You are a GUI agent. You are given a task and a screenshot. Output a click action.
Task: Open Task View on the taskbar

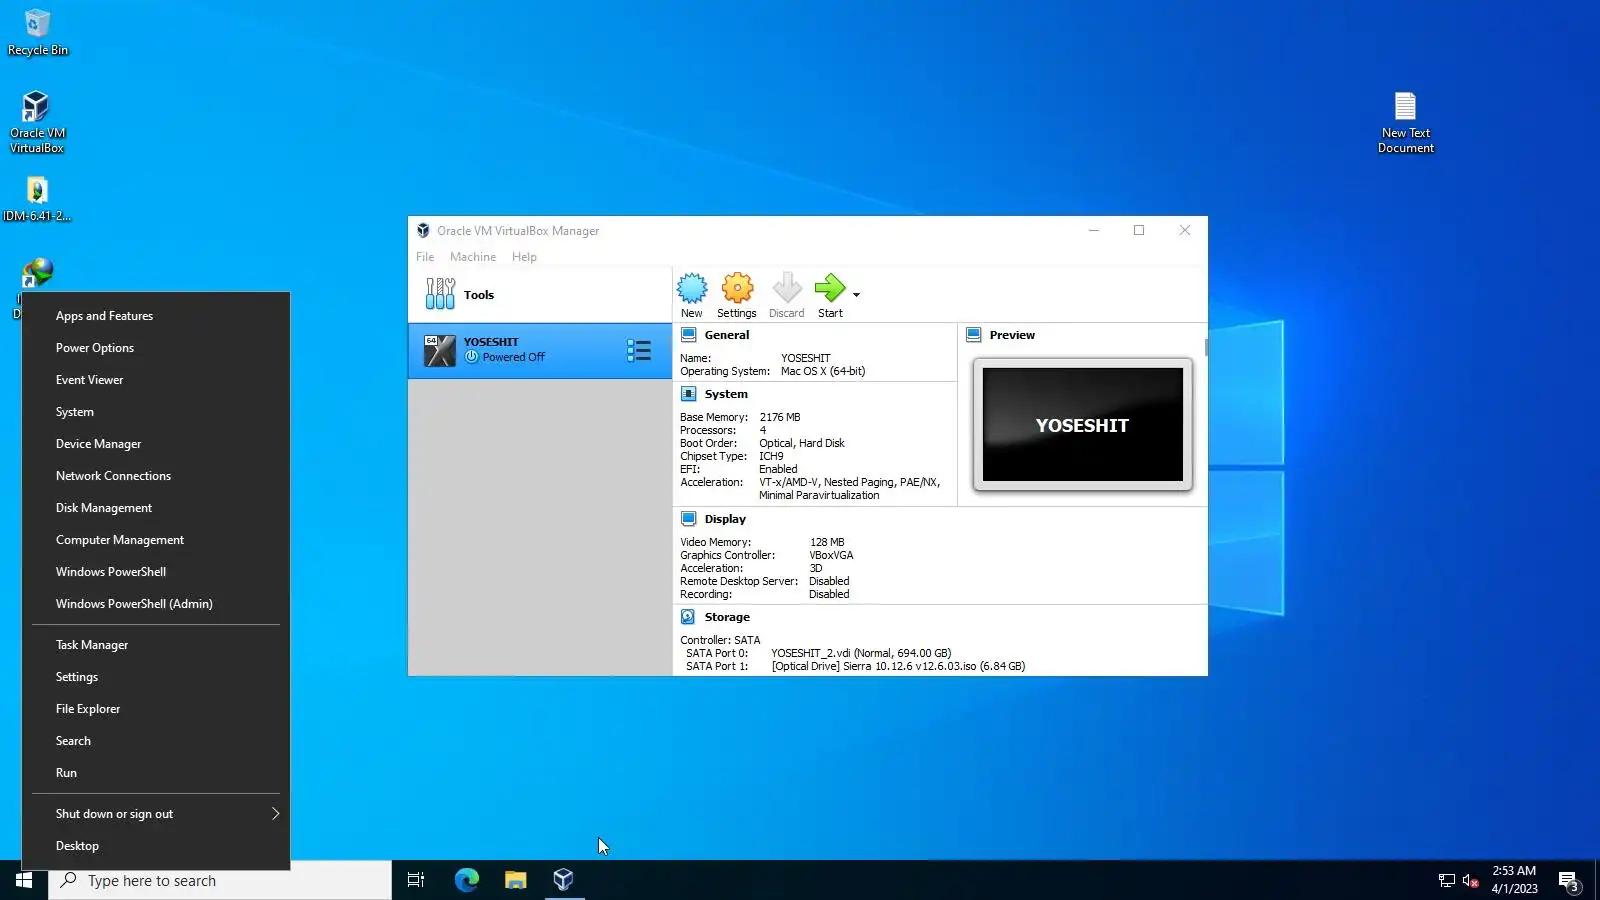tap(416, 880)
